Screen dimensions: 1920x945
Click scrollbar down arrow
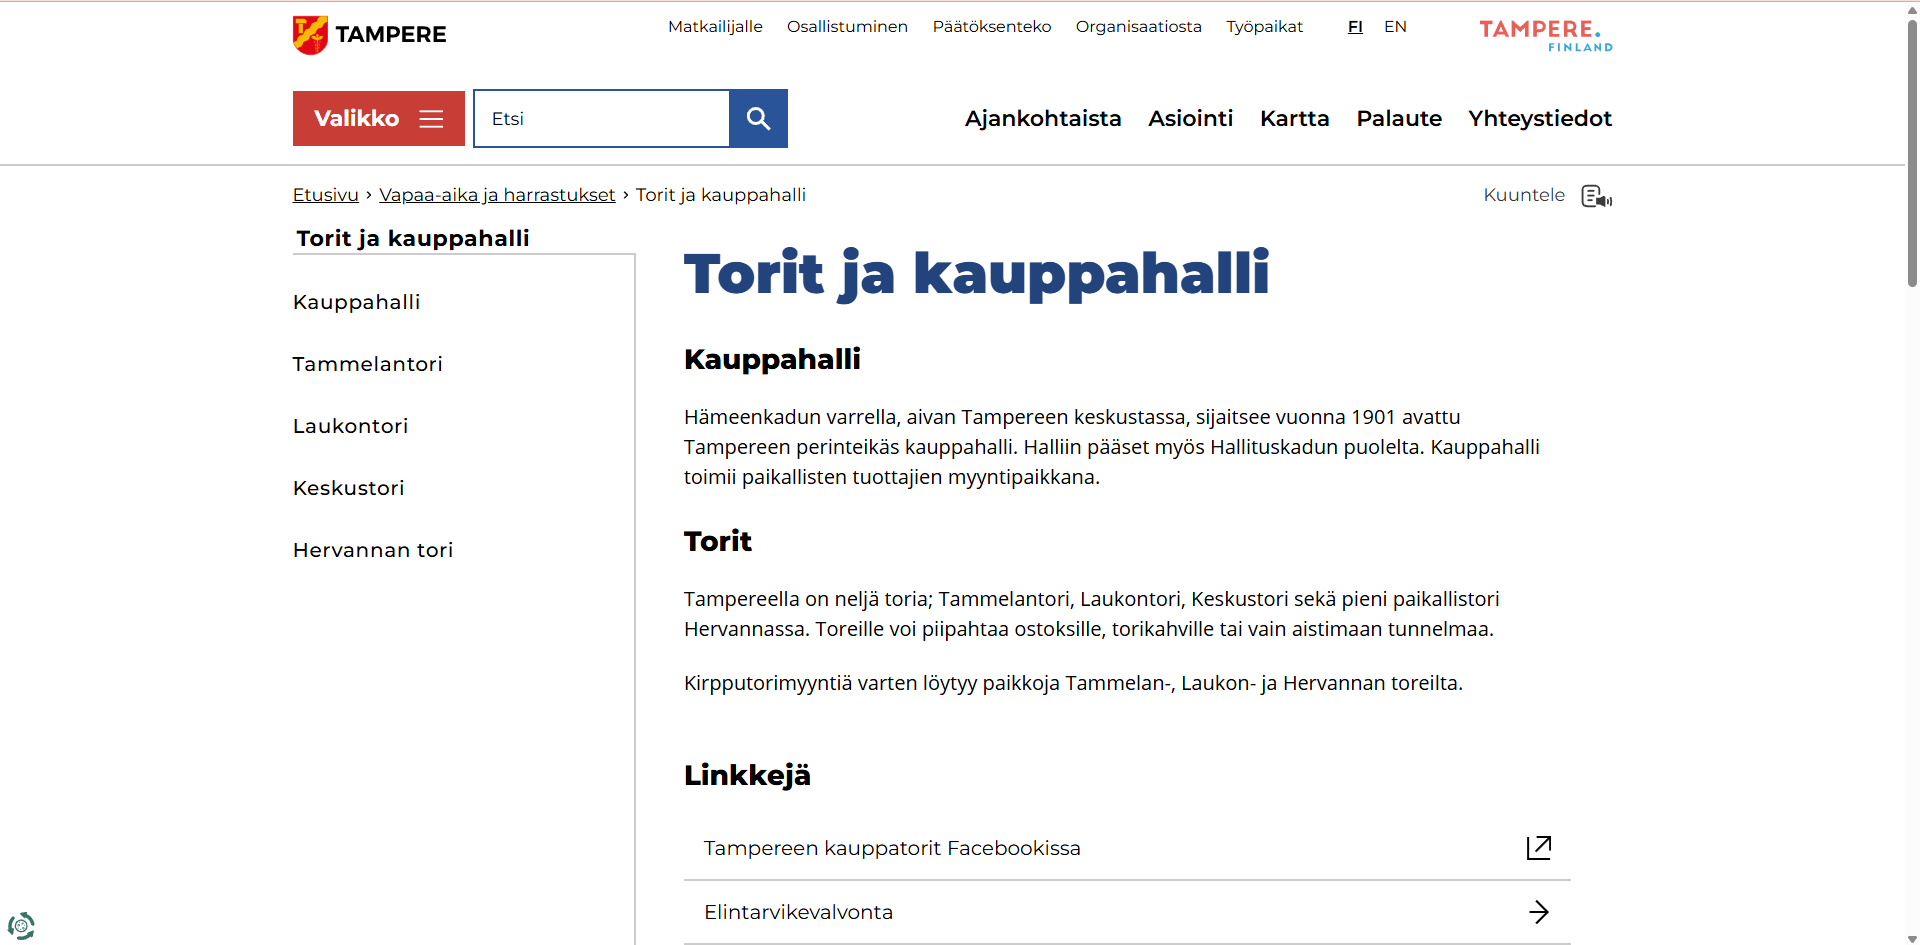[x=1912, y=938]
